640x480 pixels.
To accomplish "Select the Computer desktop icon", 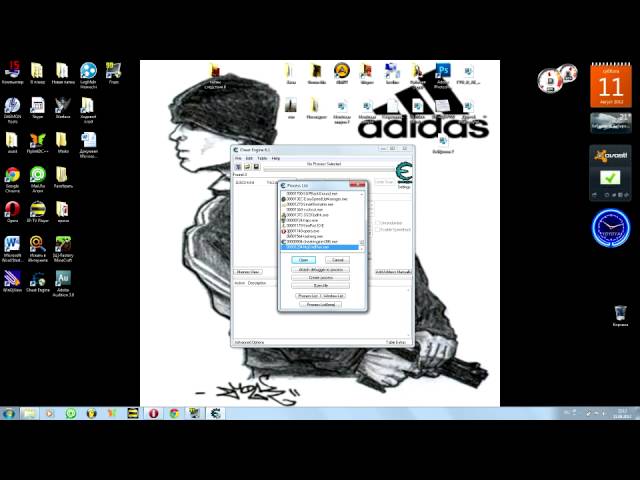I will [x=12, y=73].
